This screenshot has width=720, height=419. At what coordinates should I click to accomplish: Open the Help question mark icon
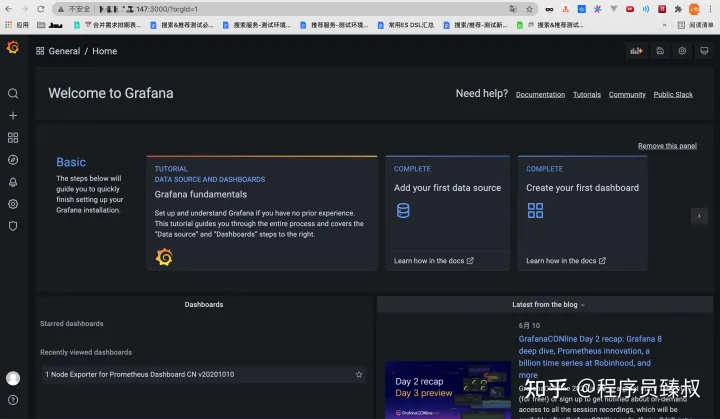pyautogui.click(x=13, y=400)
